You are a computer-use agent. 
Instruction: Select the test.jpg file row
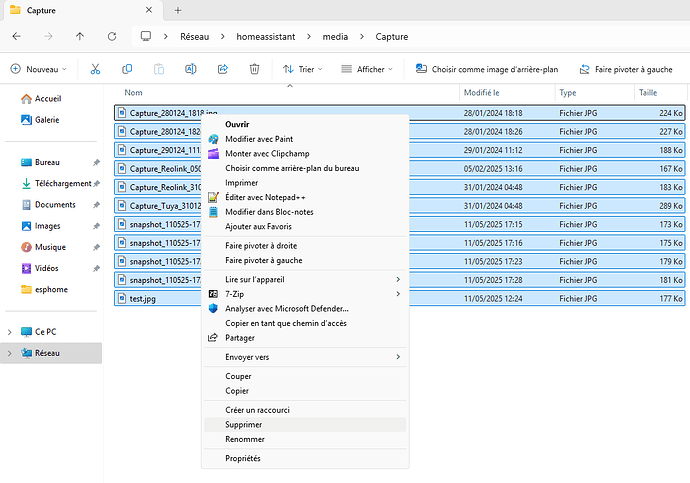400,298
